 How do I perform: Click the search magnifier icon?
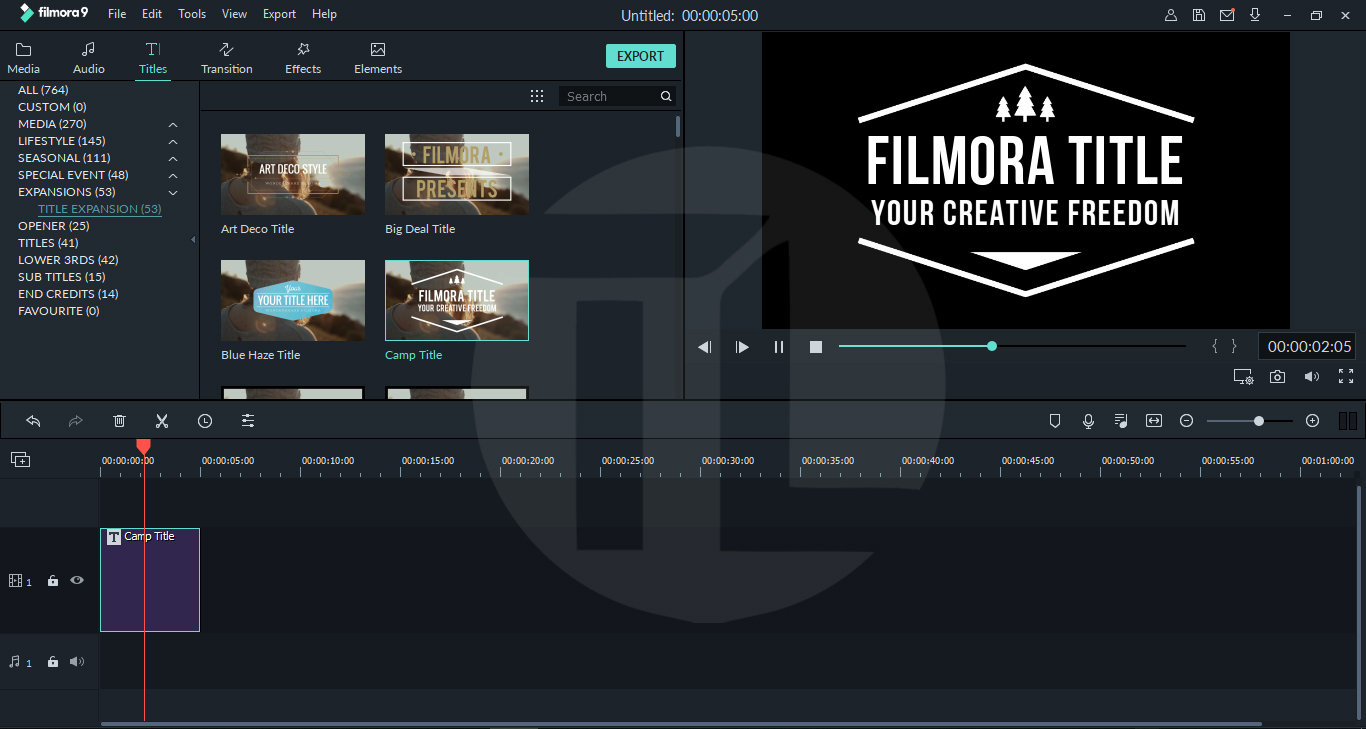(666, 96)
